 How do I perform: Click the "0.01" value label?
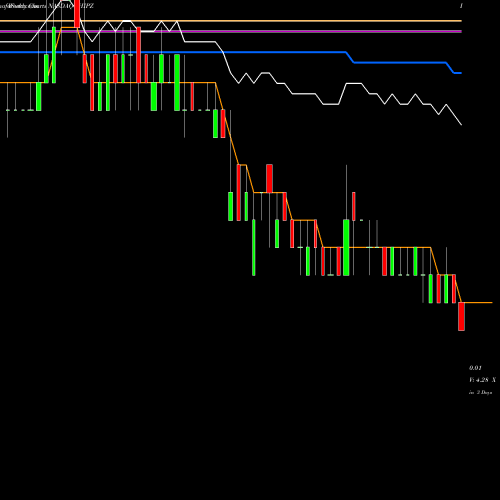(x=475, y=368)
